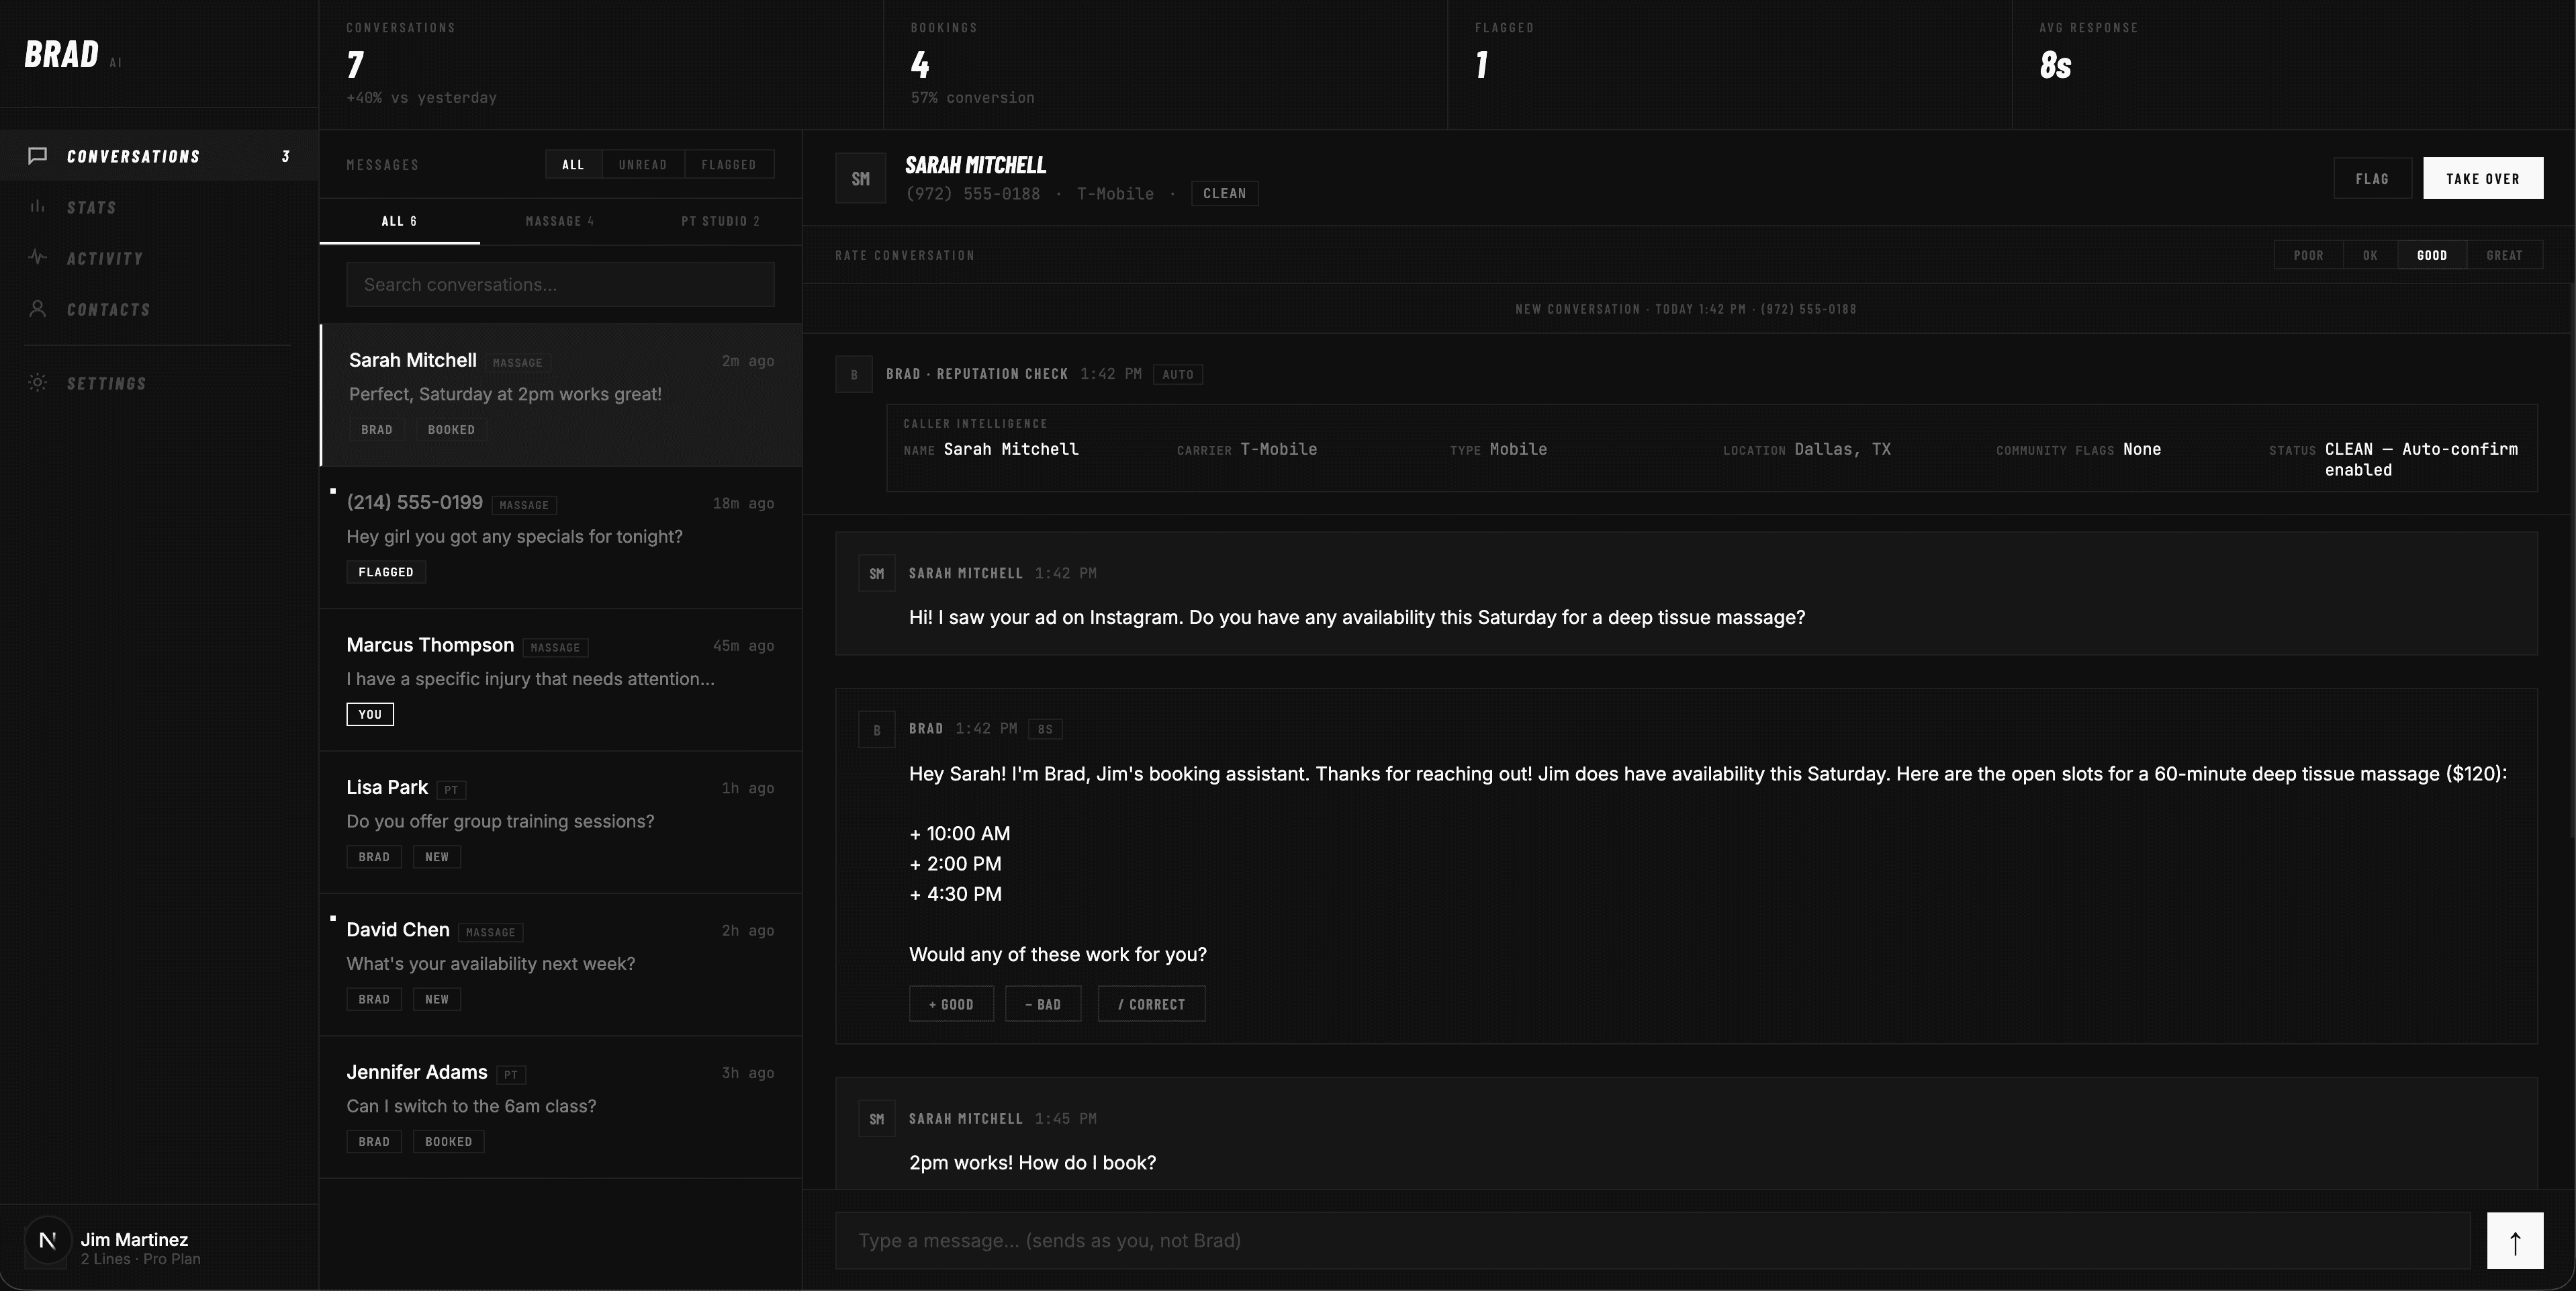
Task: Filter messages by Flagged
Action: 728,165
